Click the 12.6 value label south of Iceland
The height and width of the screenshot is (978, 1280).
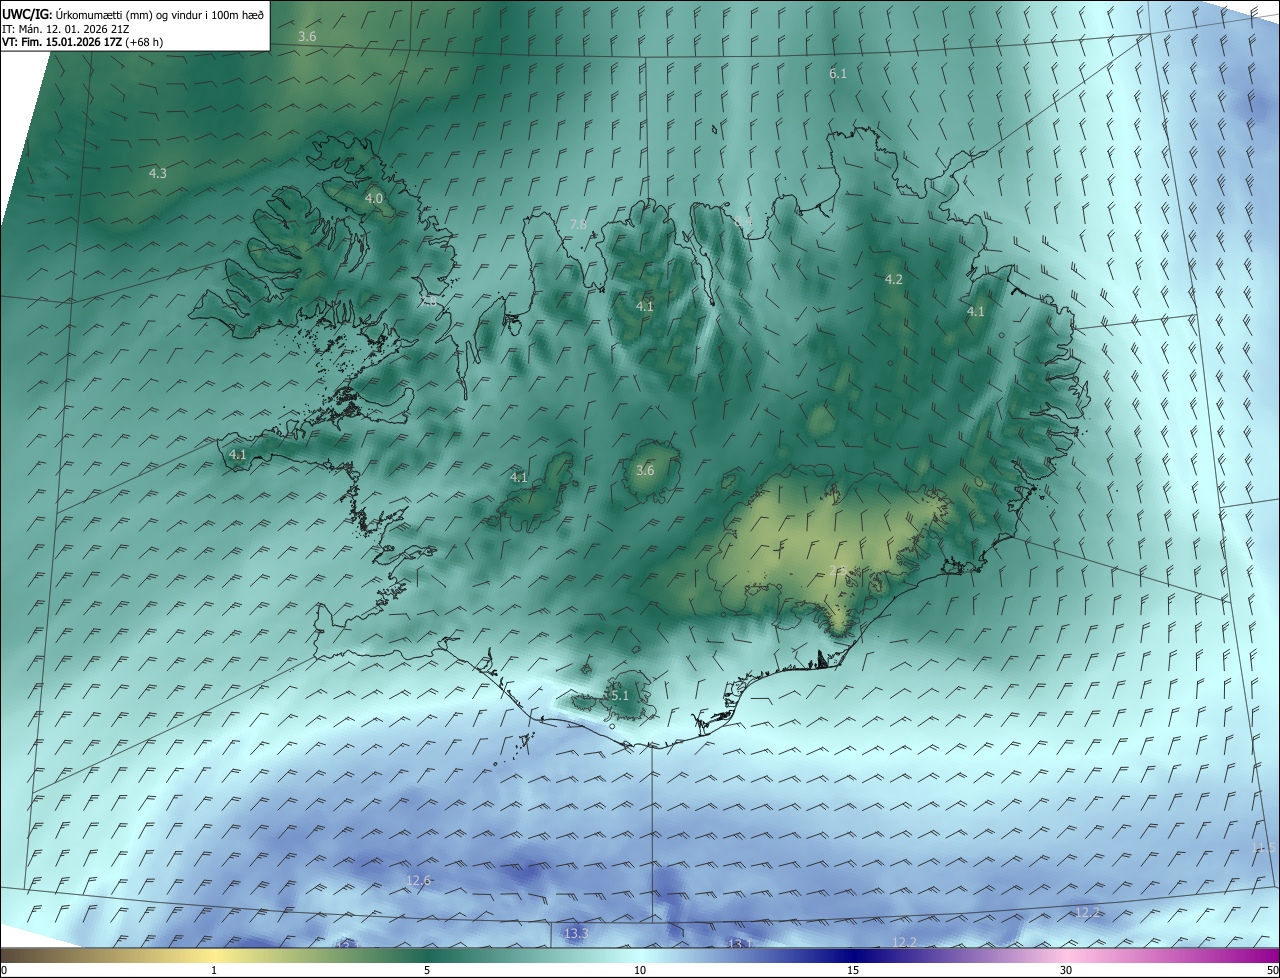pyautogui.click(x=418, y=881)
